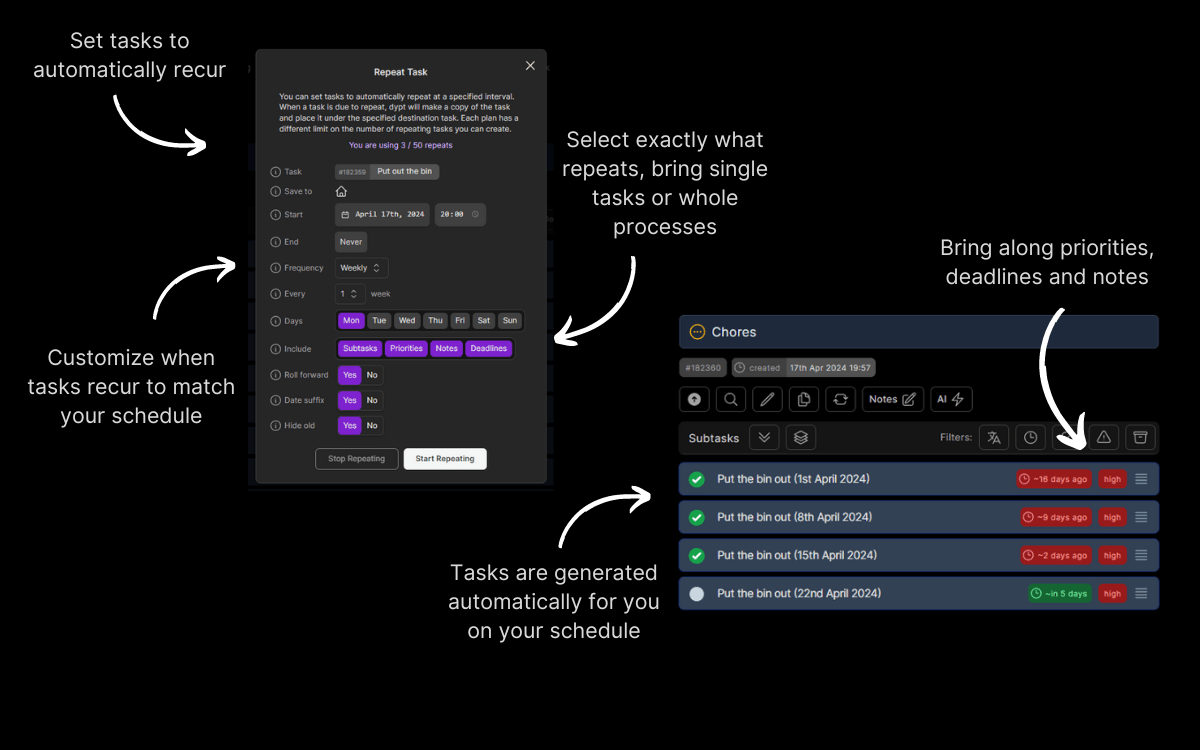Click the archive box filter icon

[x=1140, y=437]
